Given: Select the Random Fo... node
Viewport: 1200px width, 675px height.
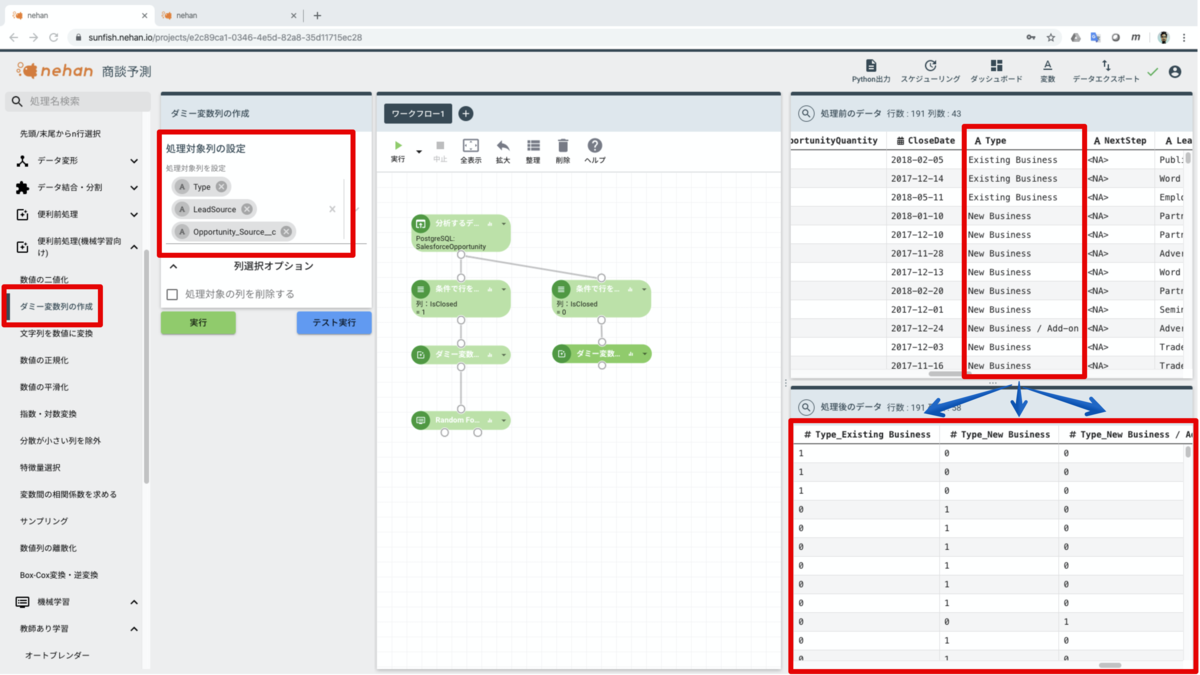Looking at the screenshot, I should 460,421.
